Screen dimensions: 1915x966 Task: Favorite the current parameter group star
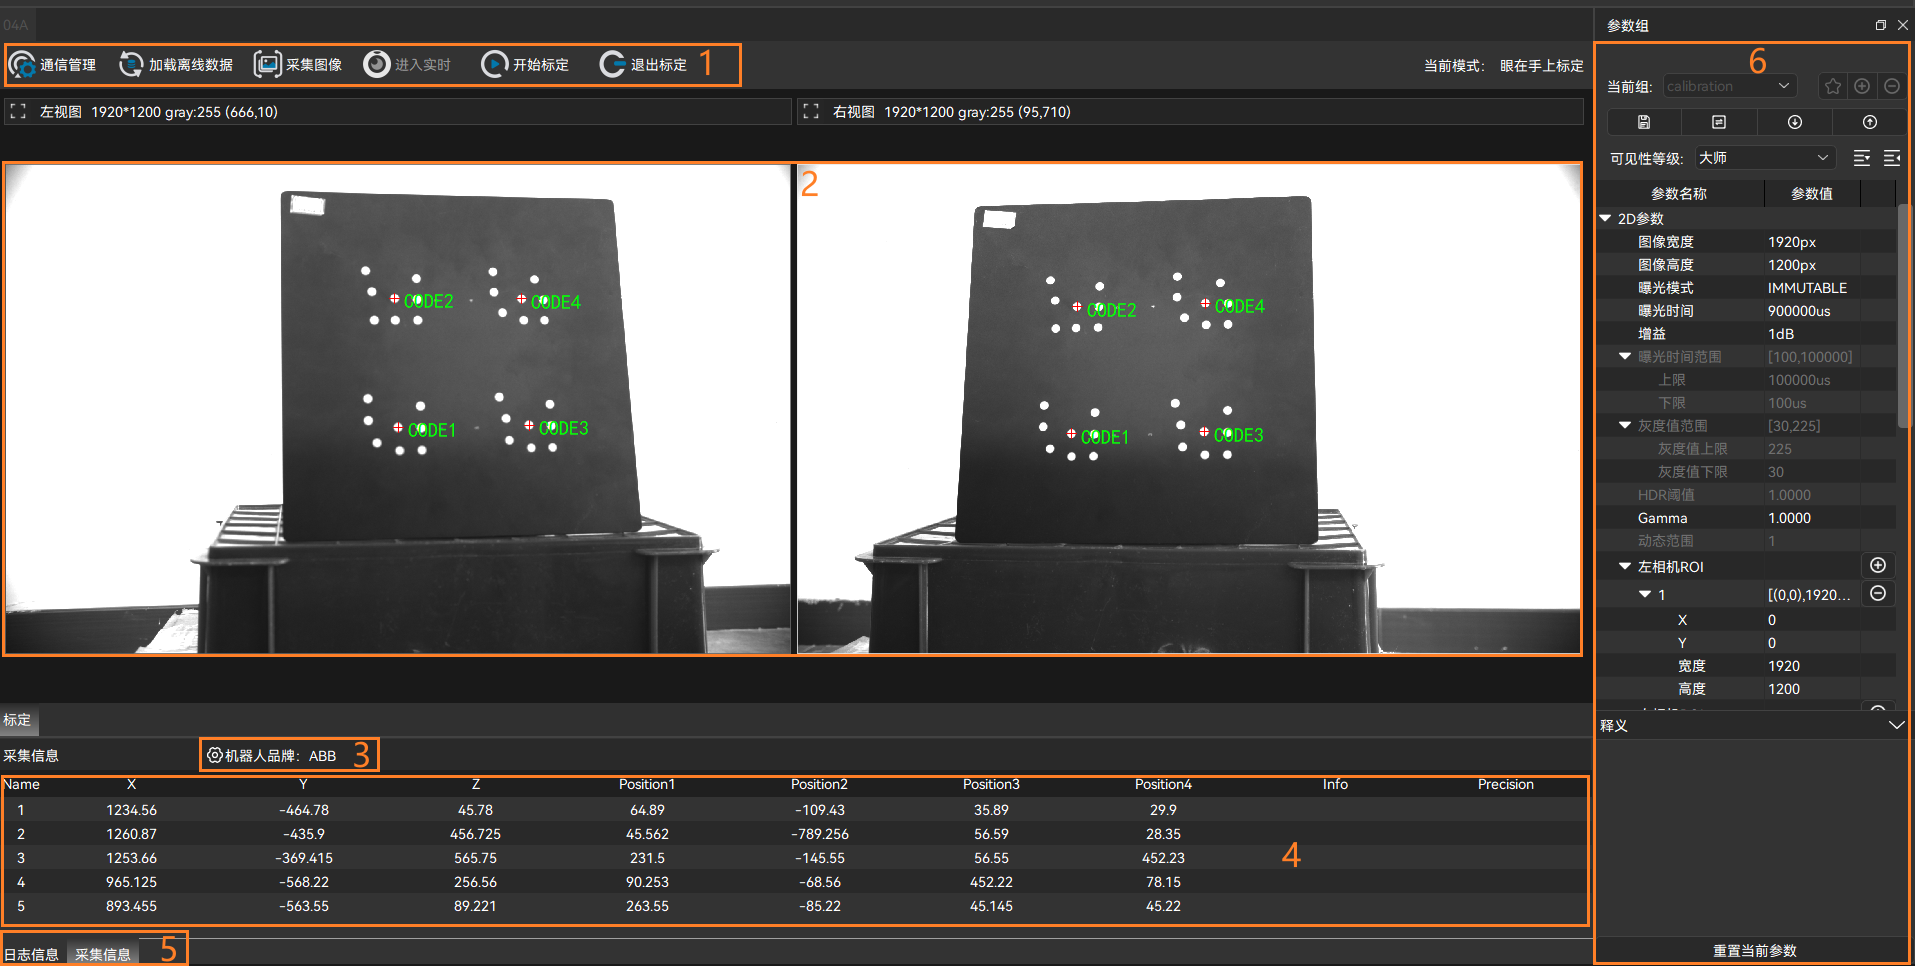click(x=1832, y=87)
